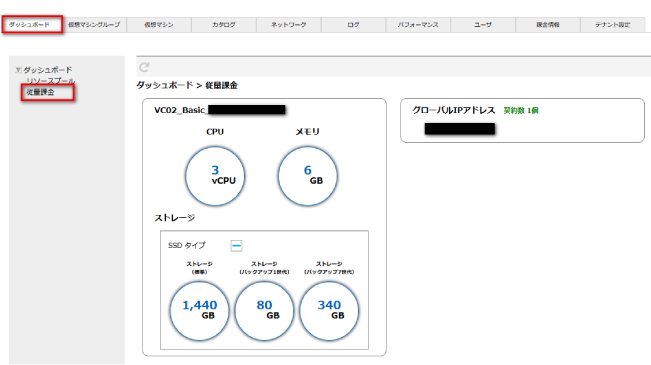Click the ストレージ (標準) label
This screenshot has height=365, width=651.
coord(199,268)
